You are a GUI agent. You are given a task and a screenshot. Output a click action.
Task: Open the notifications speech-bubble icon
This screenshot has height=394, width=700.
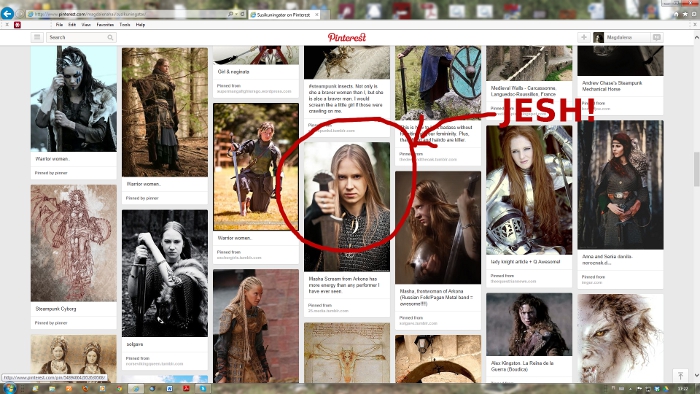pos(657,37)
